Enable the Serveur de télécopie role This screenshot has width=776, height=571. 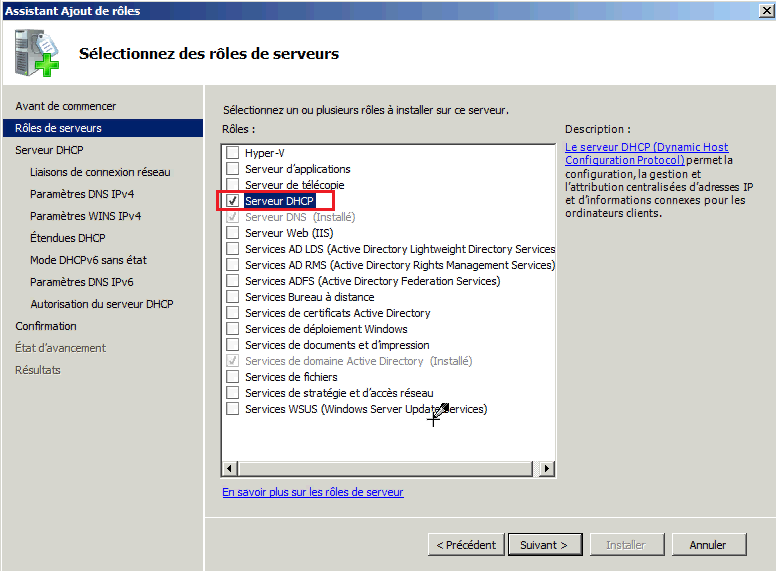[x=232, y=185]
